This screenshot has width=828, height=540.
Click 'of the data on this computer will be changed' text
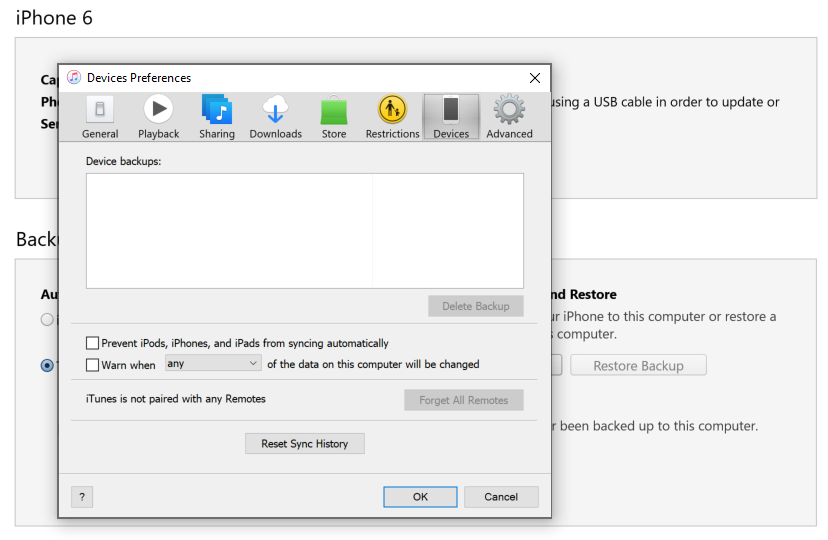[x=373, y=364]
